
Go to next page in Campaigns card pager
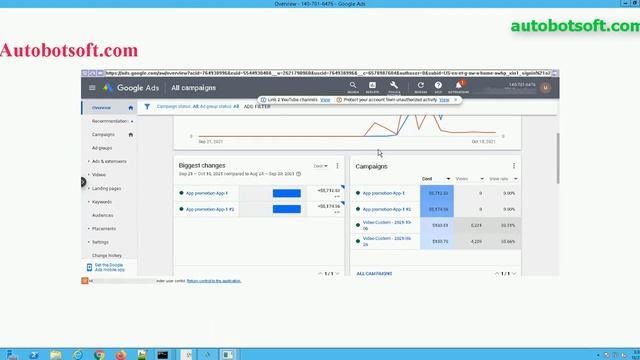pyautogui.click(x=514, y=273)
